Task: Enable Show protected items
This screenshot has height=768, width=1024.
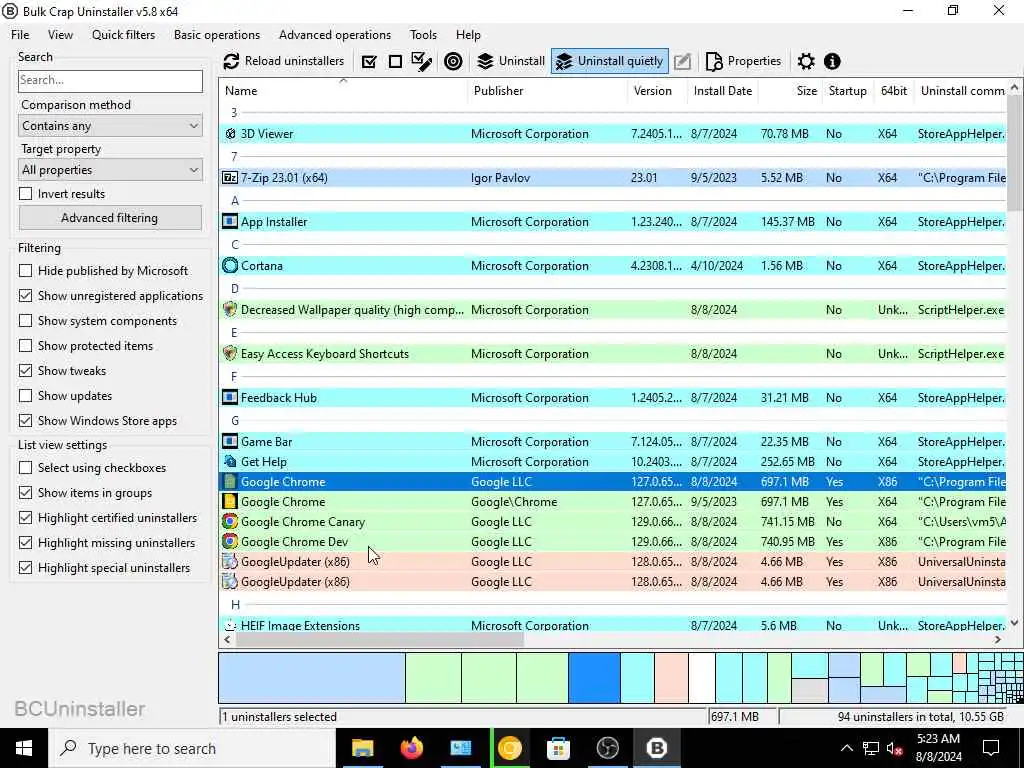Action: (x=25, y=345)
